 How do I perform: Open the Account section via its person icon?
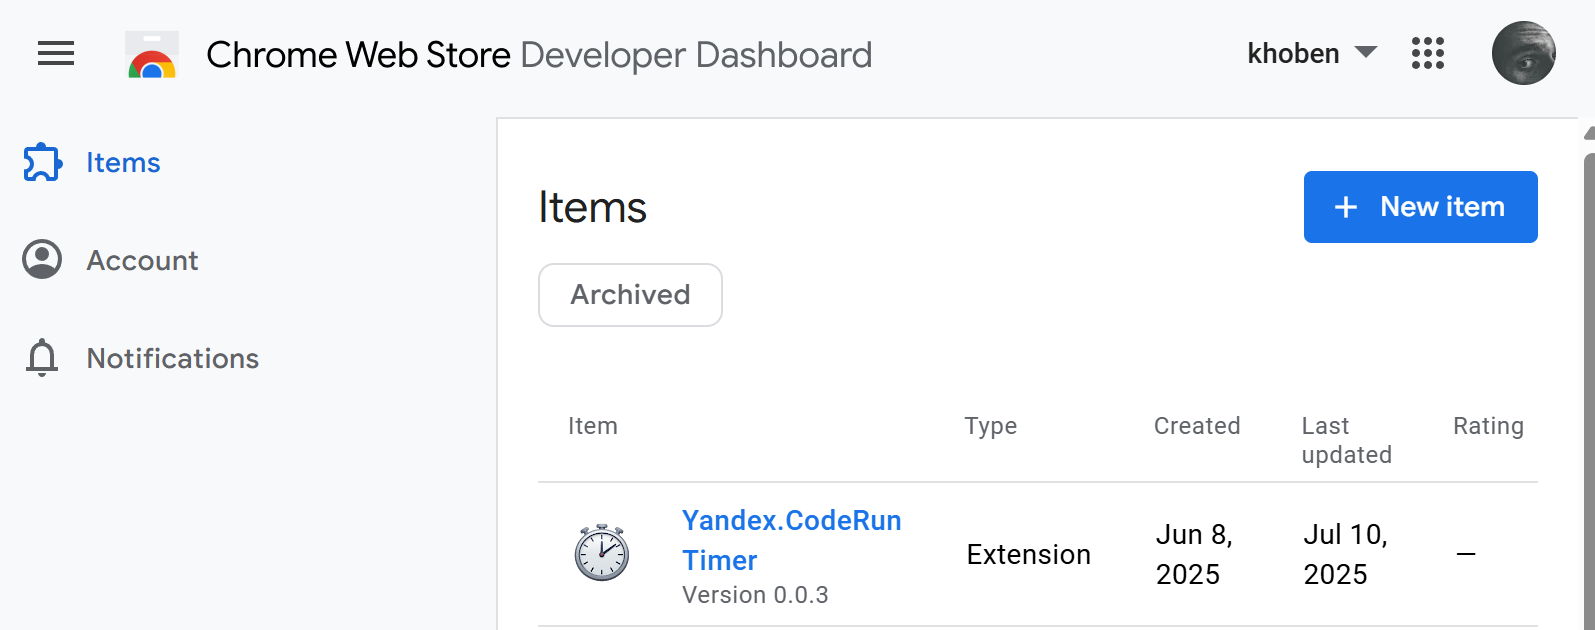[41, 259]
